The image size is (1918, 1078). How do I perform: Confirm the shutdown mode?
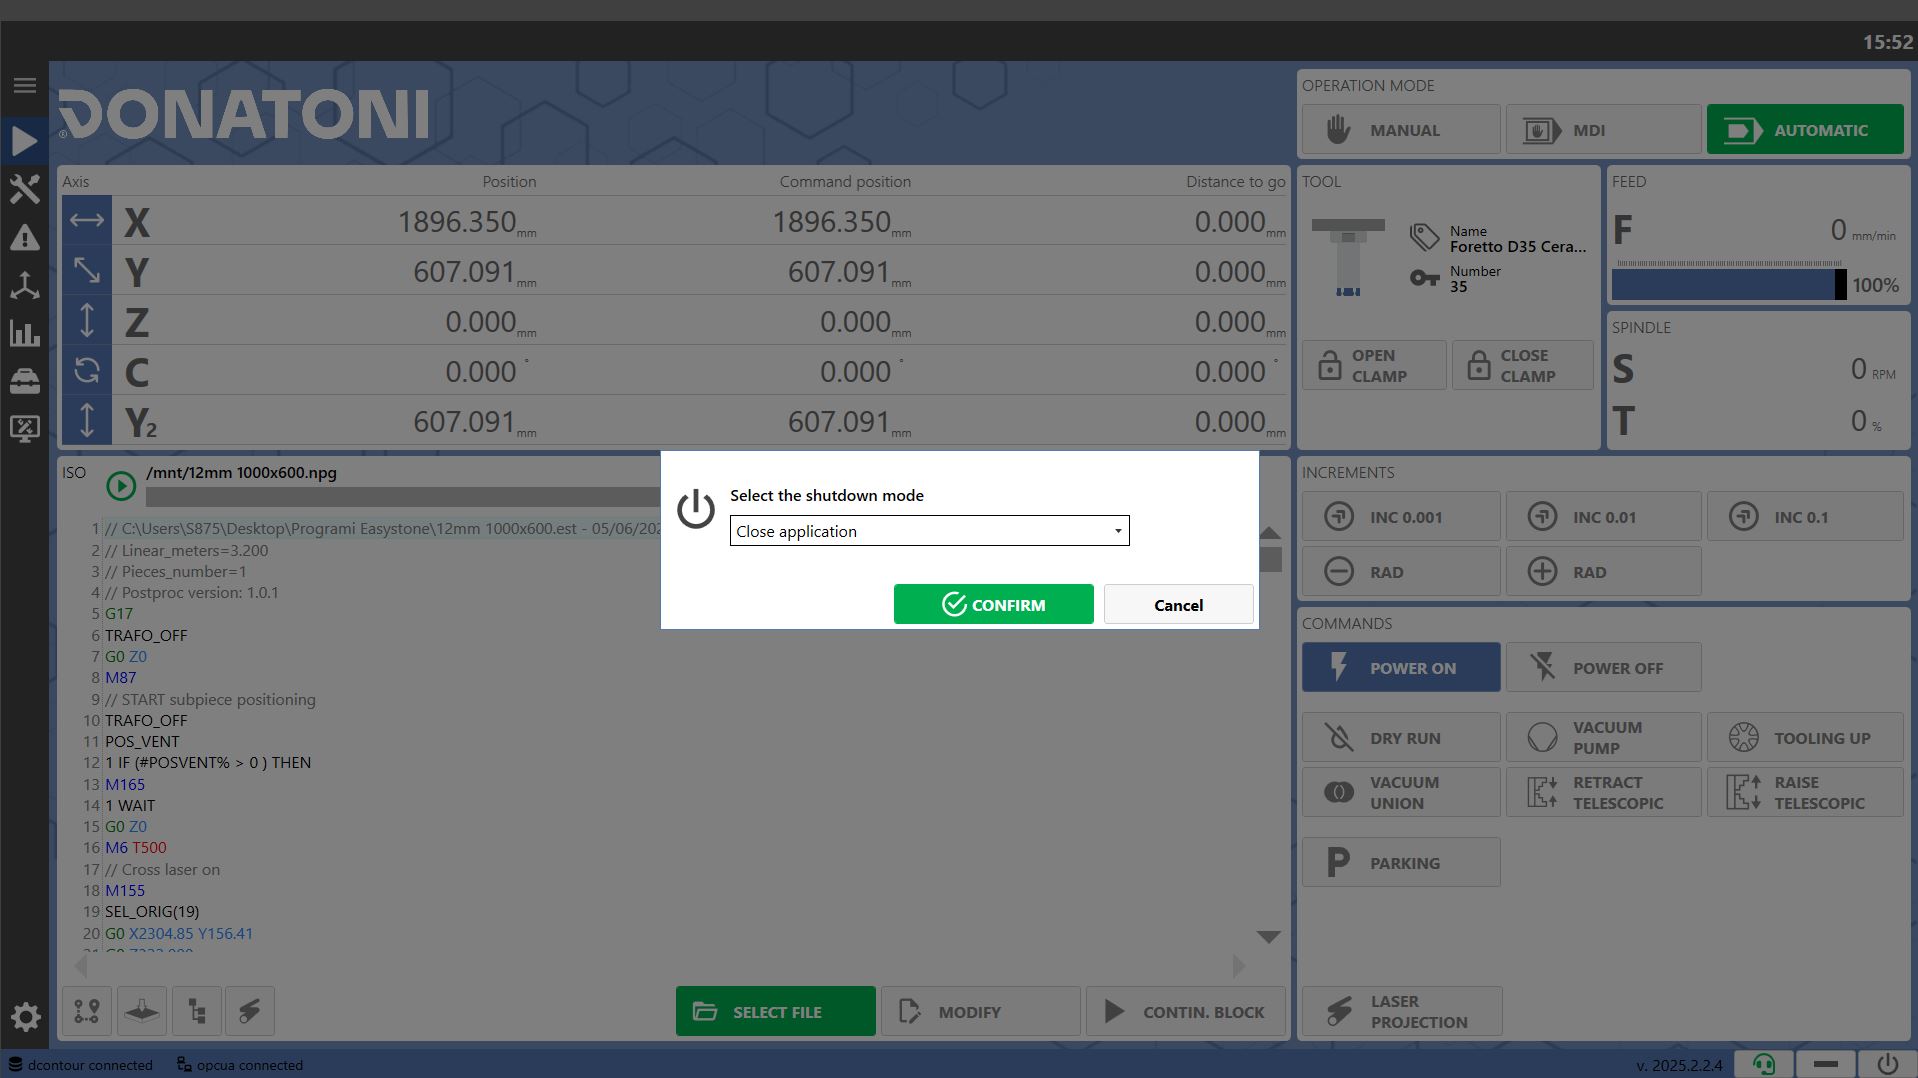click(993, 604)
